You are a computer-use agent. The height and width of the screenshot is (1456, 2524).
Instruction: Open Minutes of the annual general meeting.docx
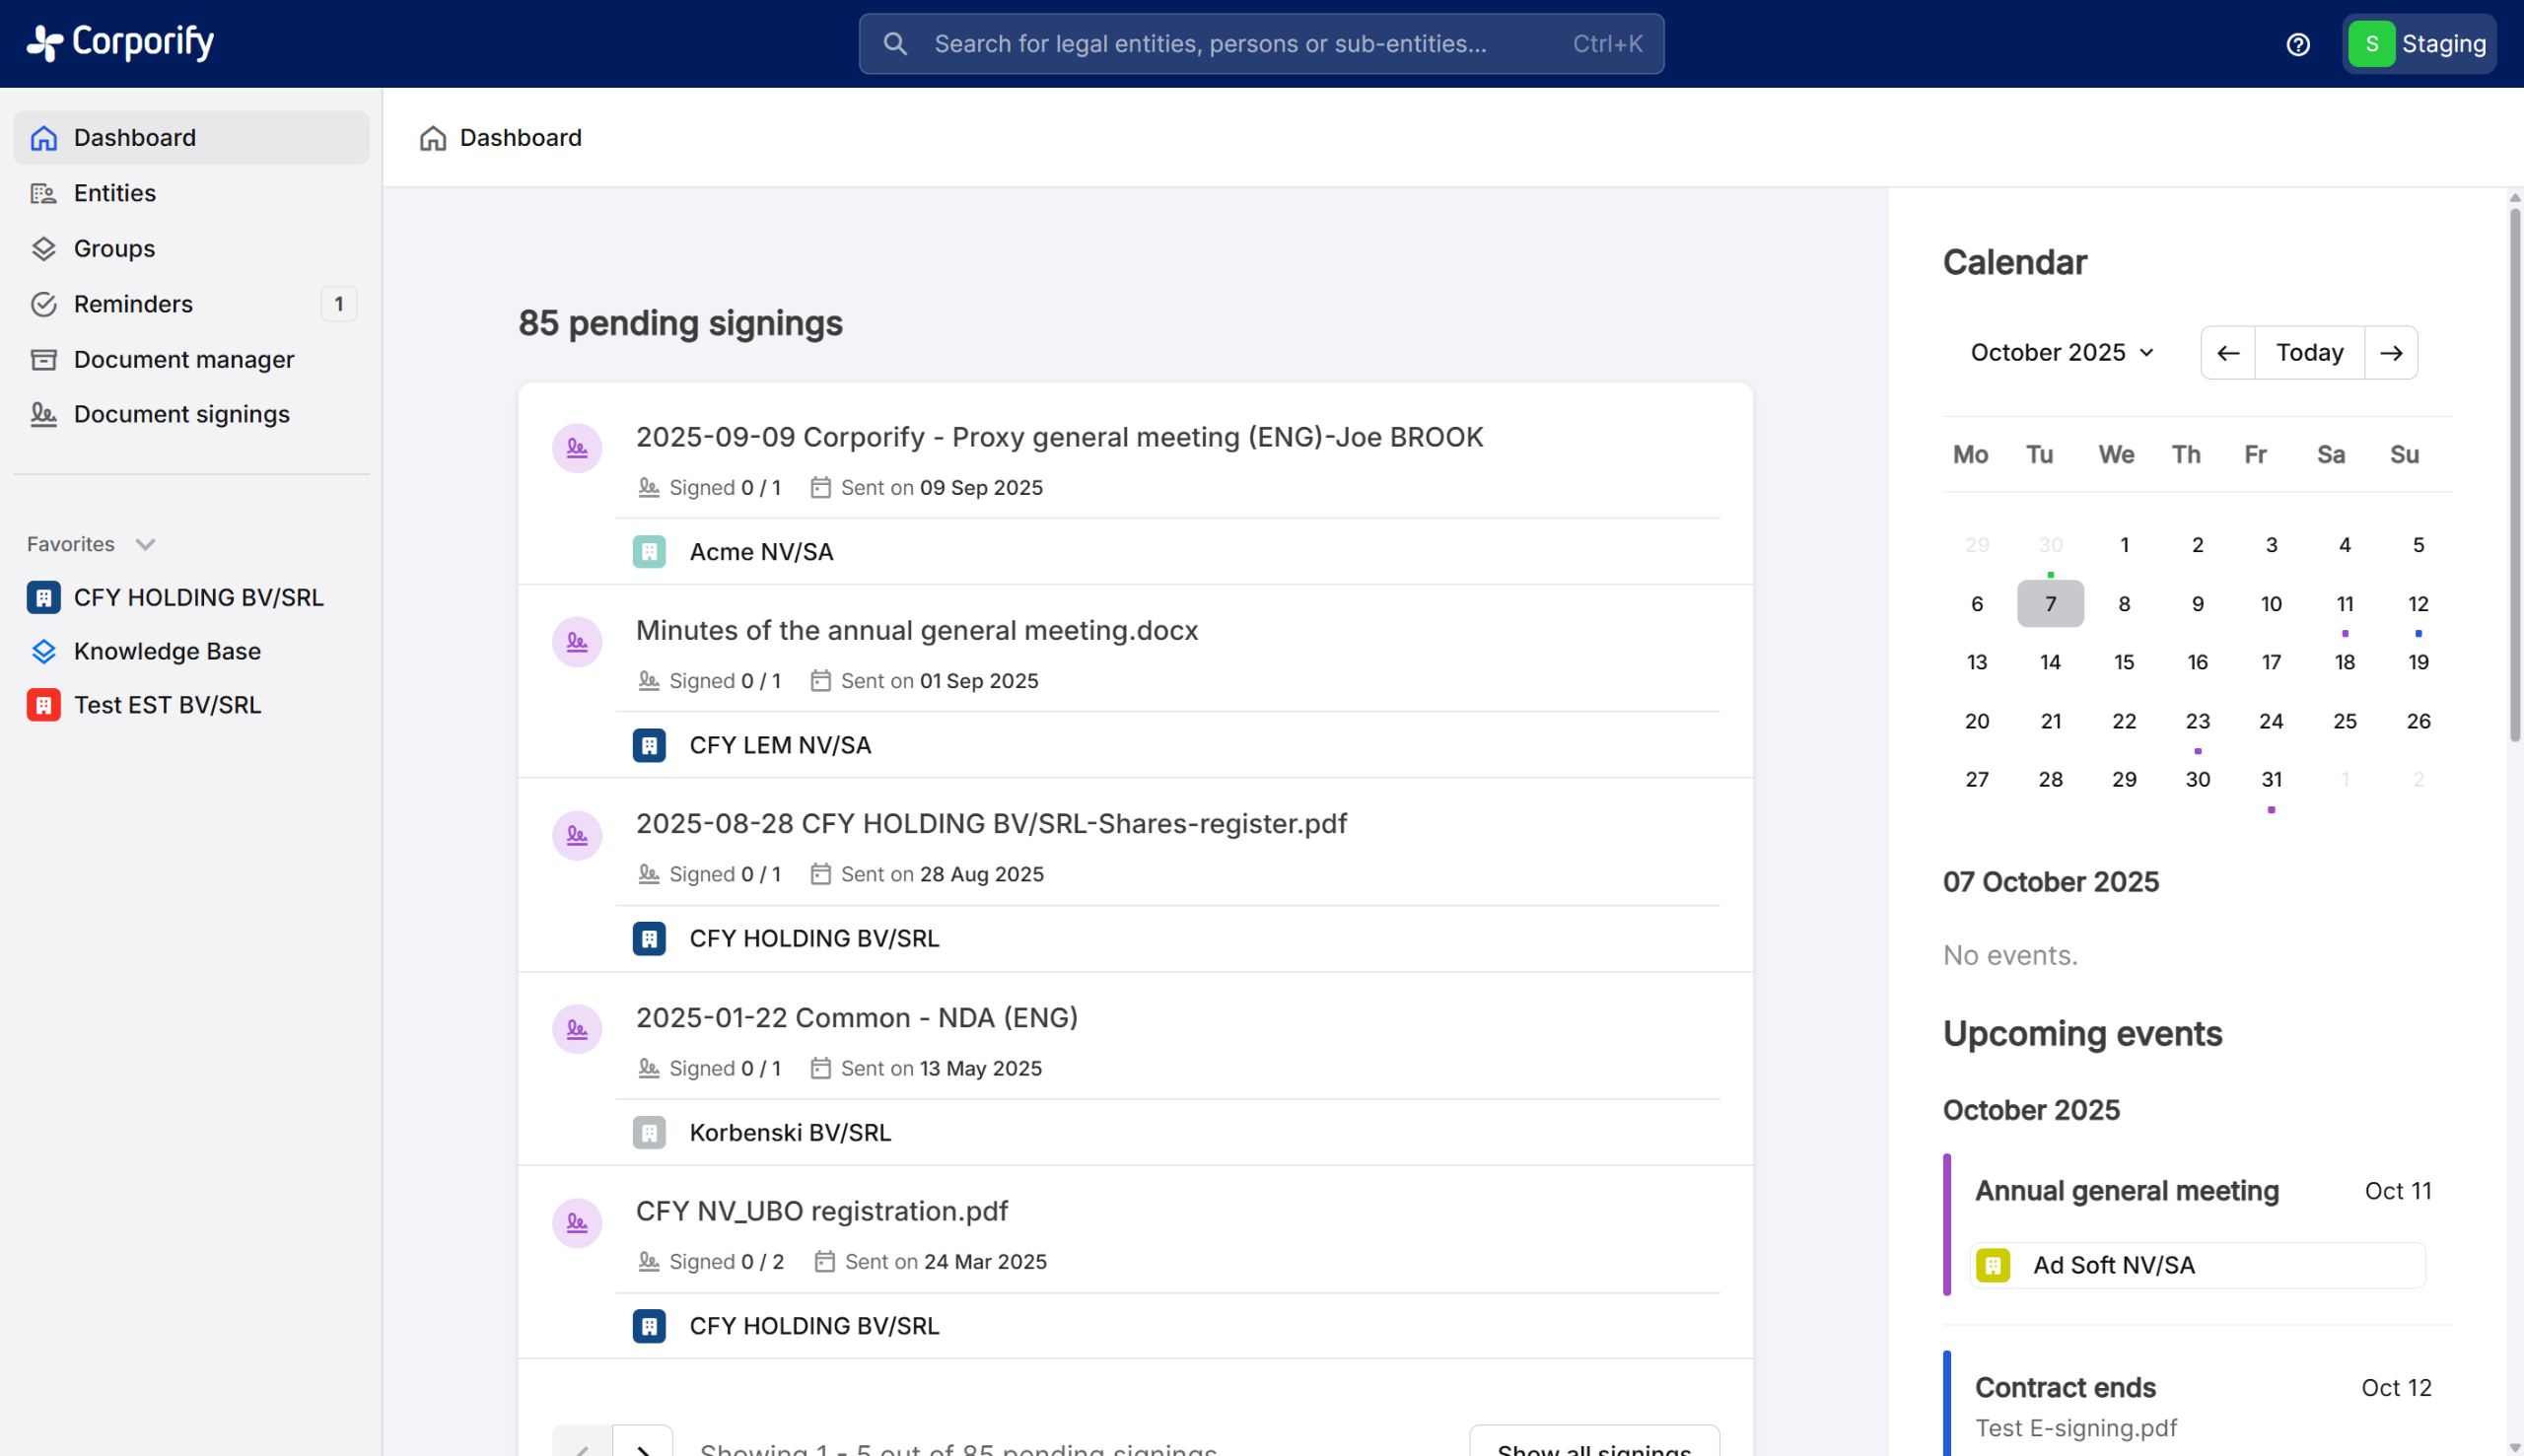tap(916, 630)
